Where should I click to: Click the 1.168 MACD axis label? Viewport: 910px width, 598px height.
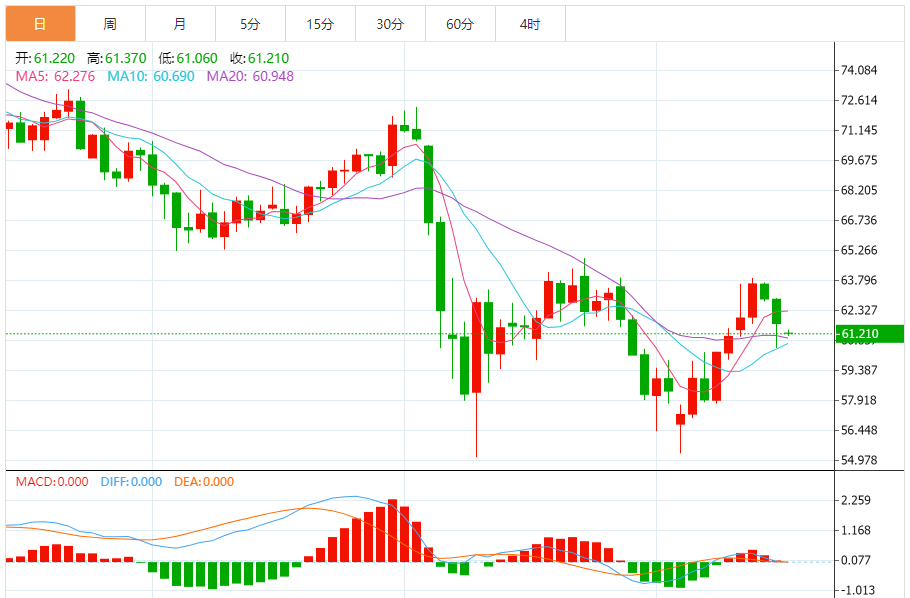point(856,530)
